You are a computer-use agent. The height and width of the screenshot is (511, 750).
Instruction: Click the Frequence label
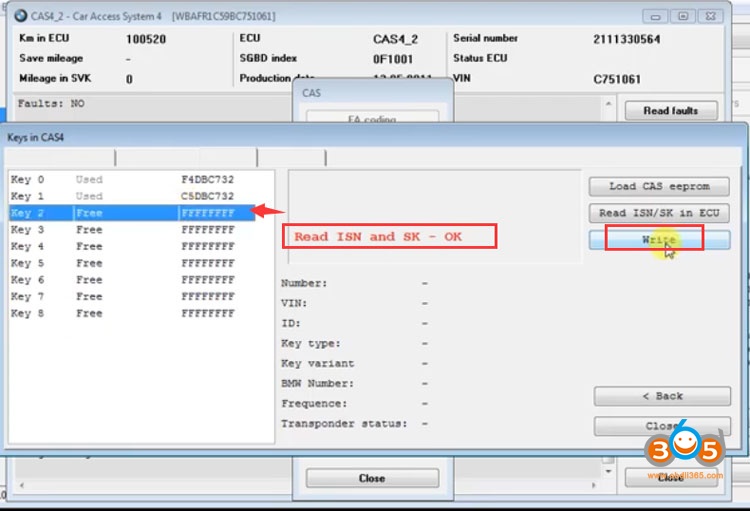[314, 404]
